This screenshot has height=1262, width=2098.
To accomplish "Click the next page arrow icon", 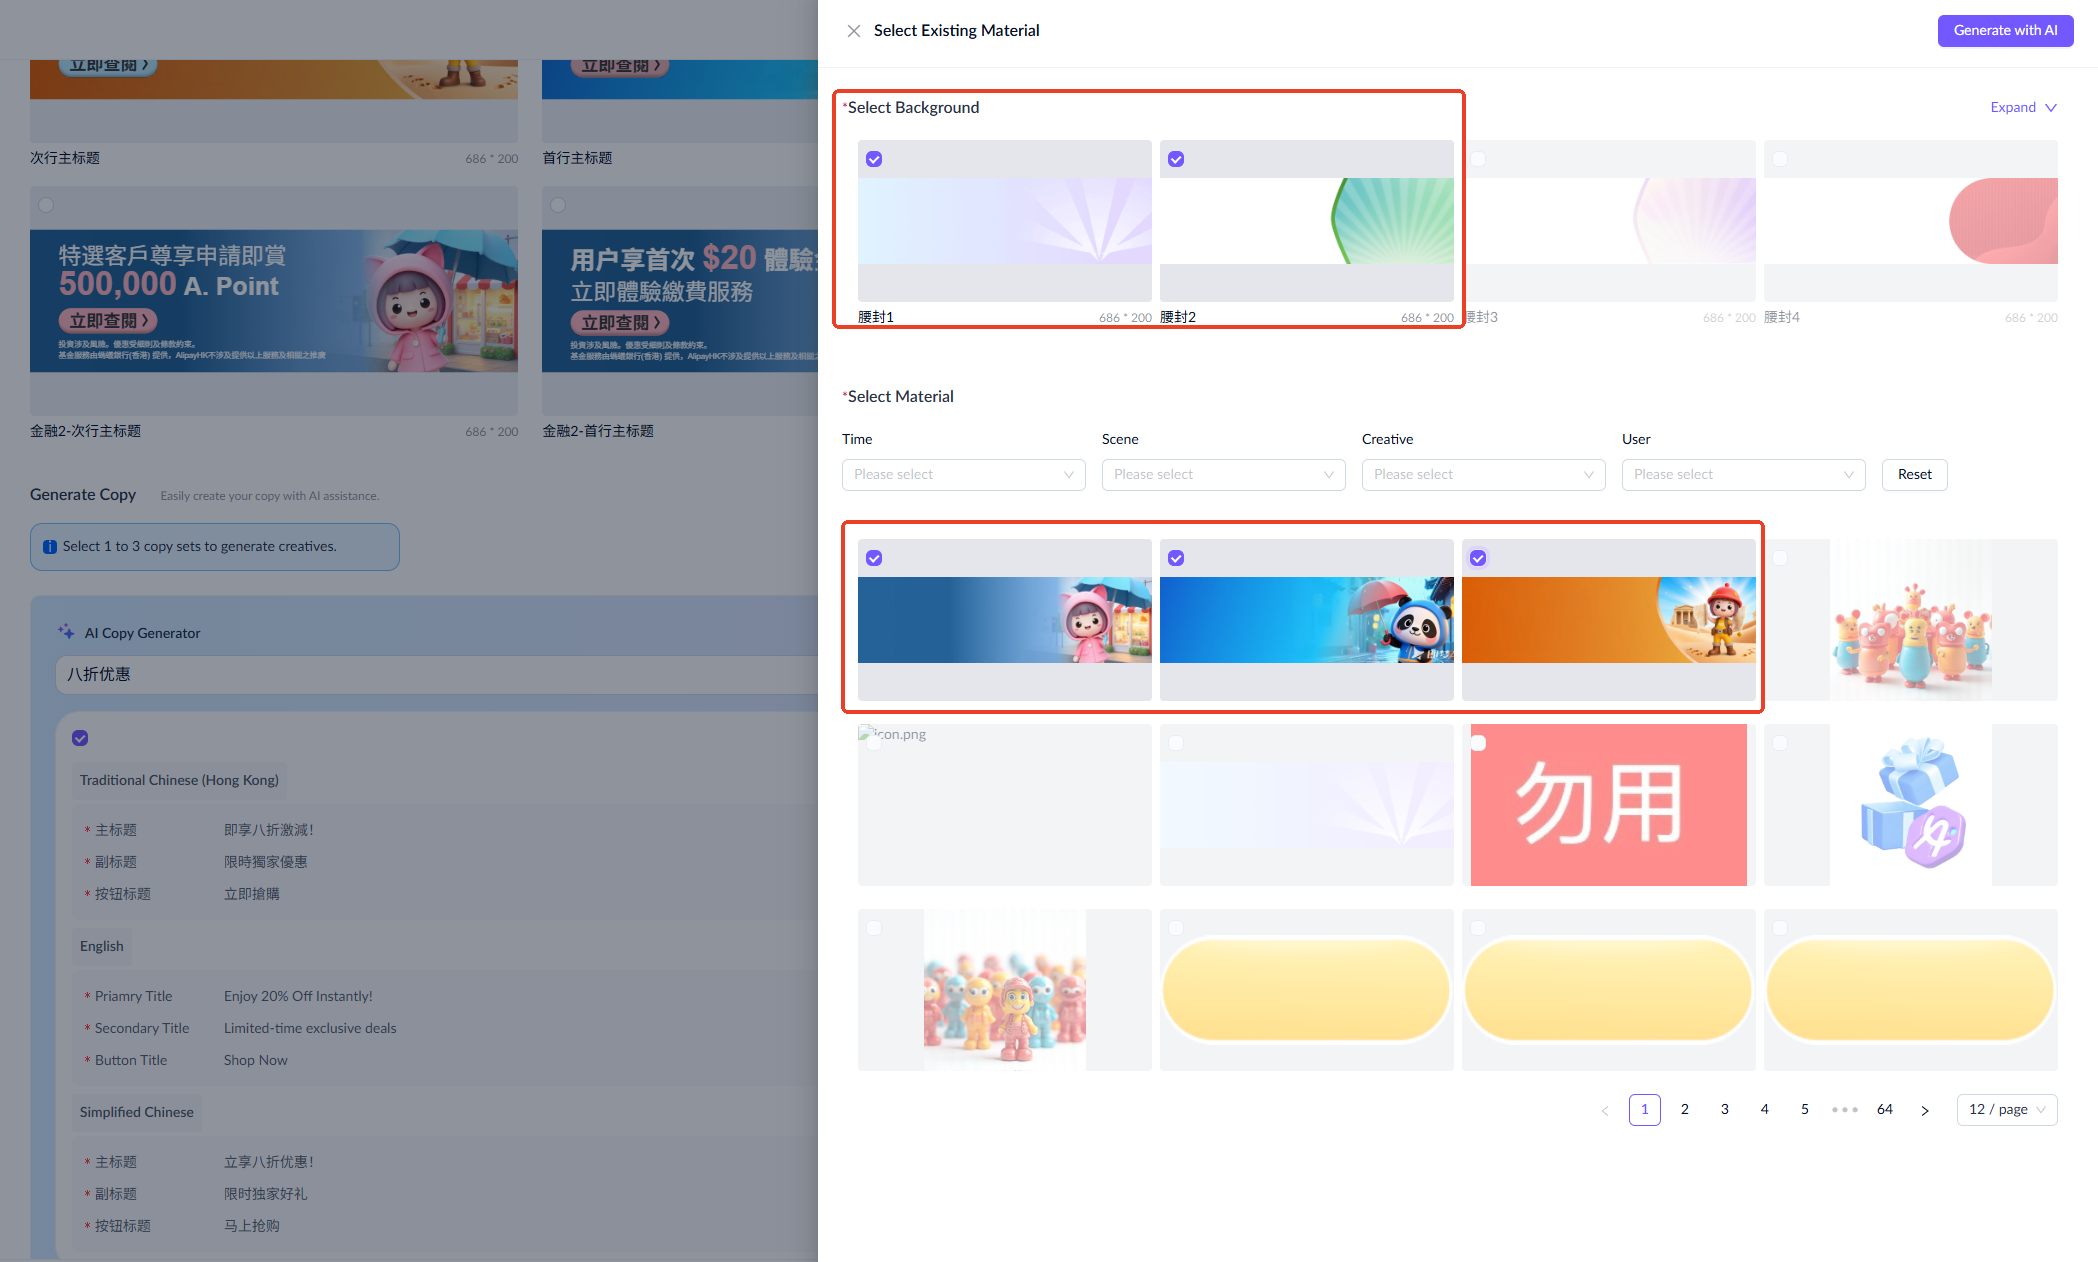I will [x=1924, y=1110].
